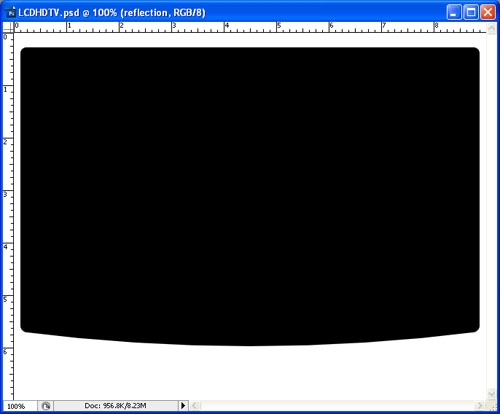
Task: Click the vertical scrollbar up arrow
Action: (x=491, y=28)
